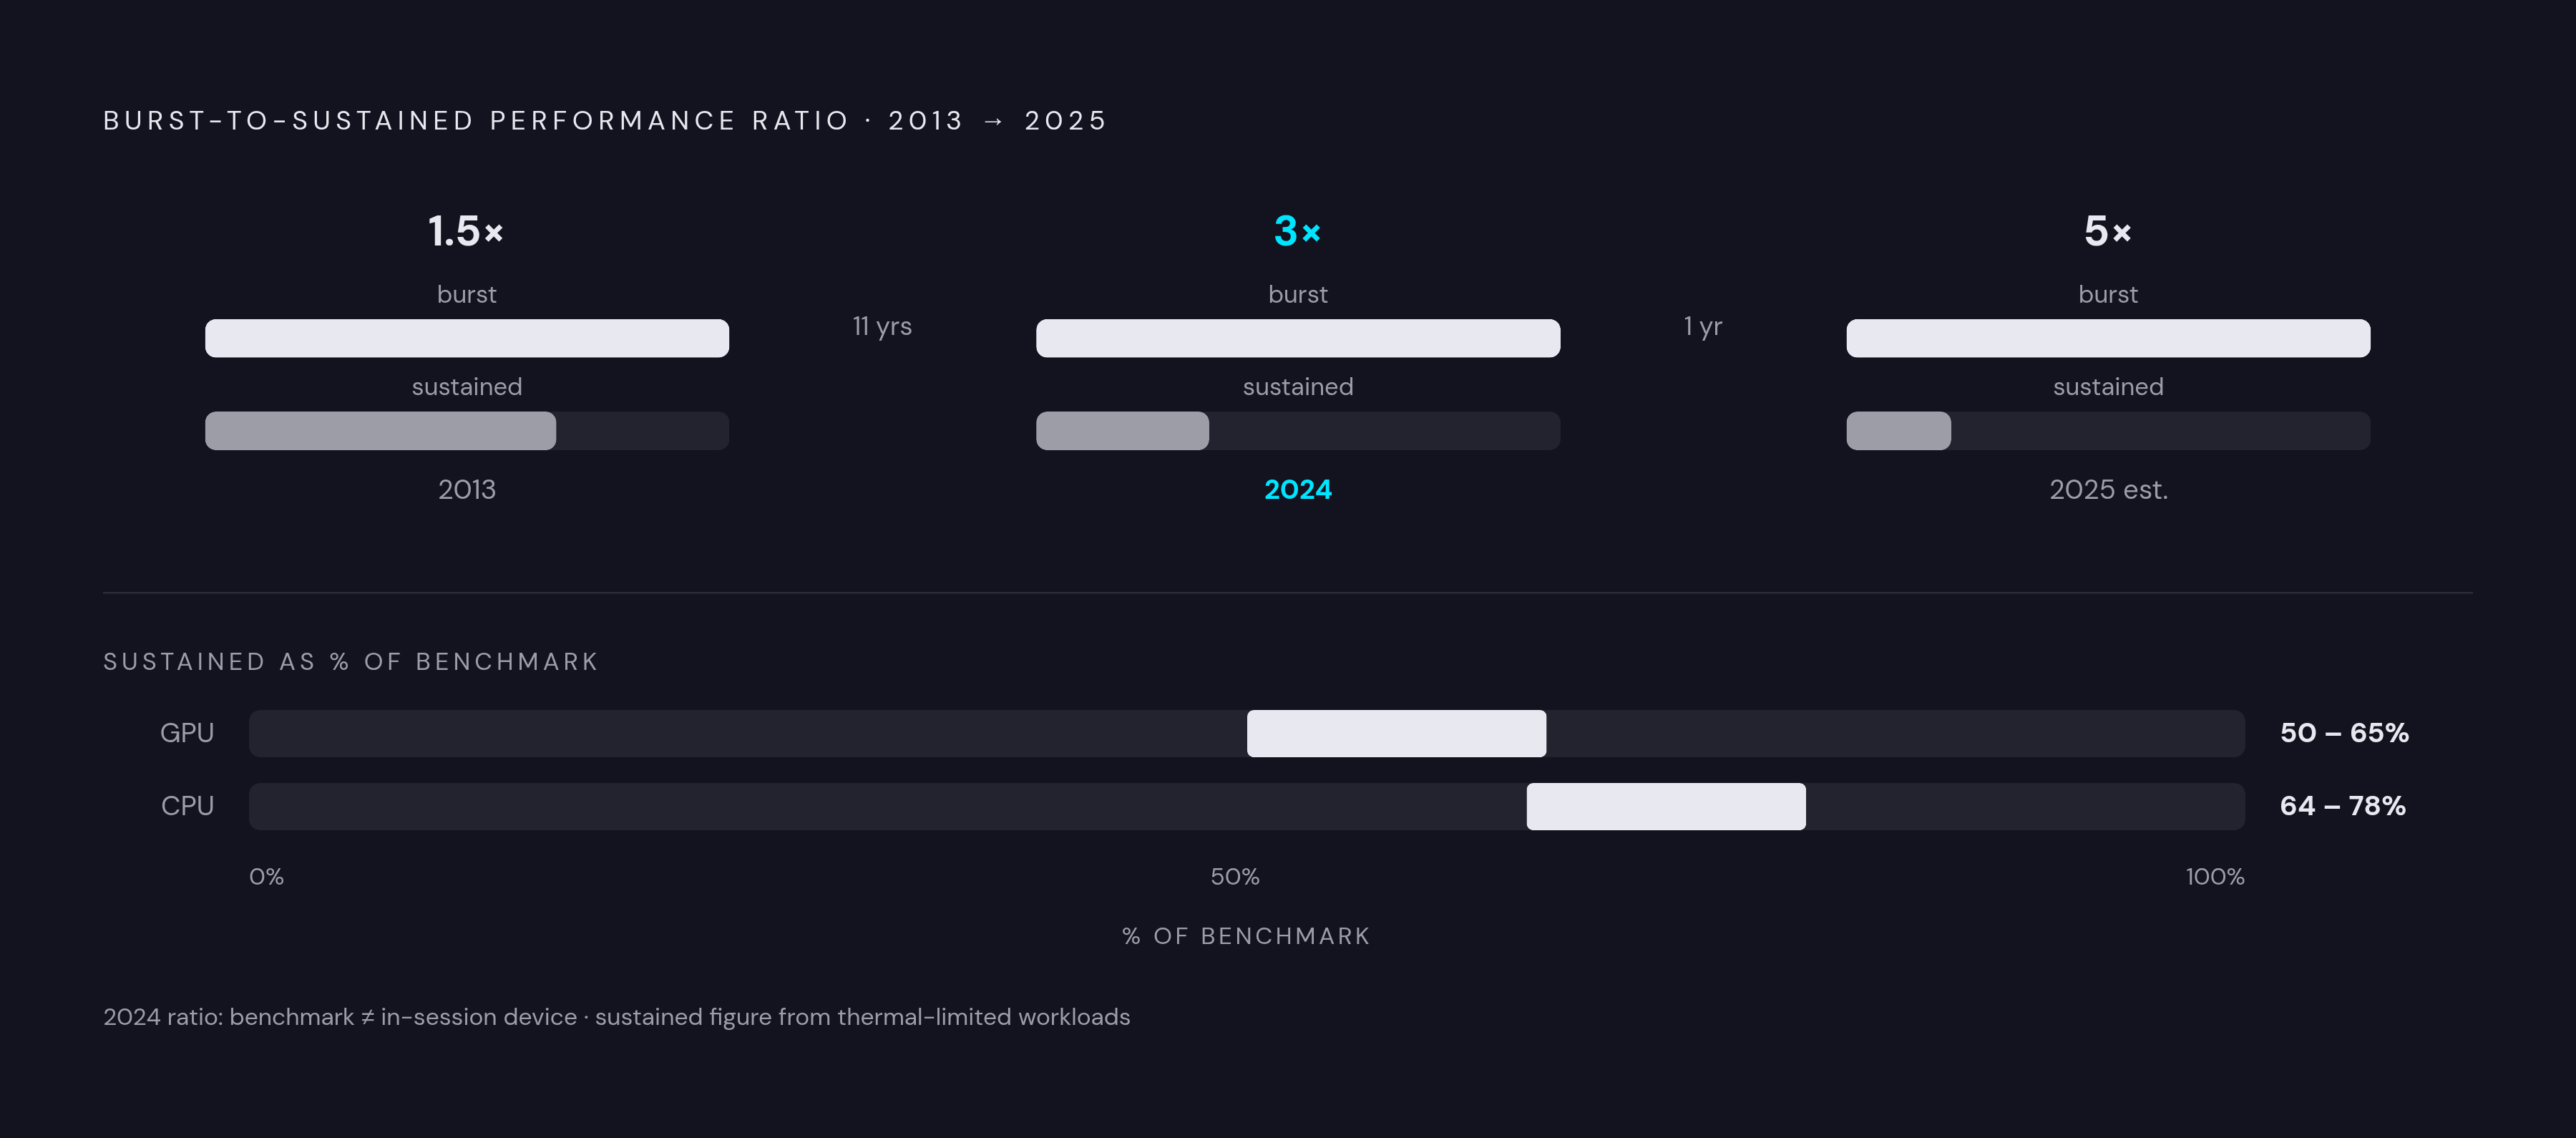Click the highlighted 2024 year label
Image resolution: width=2576 pixels, height=1138 pixels.
pyautogui.click(x=1298, y=489)
